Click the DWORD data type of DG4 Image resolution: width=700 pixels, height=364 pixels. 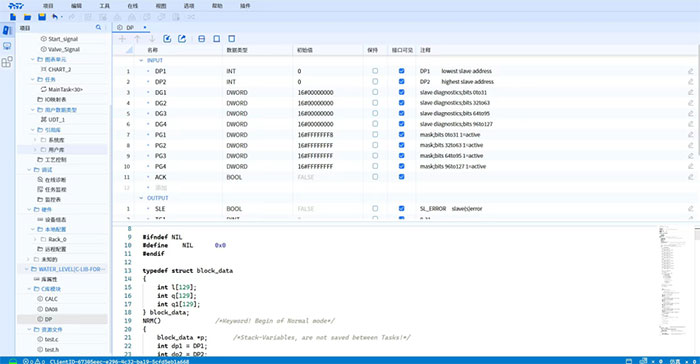click(237, 124)
